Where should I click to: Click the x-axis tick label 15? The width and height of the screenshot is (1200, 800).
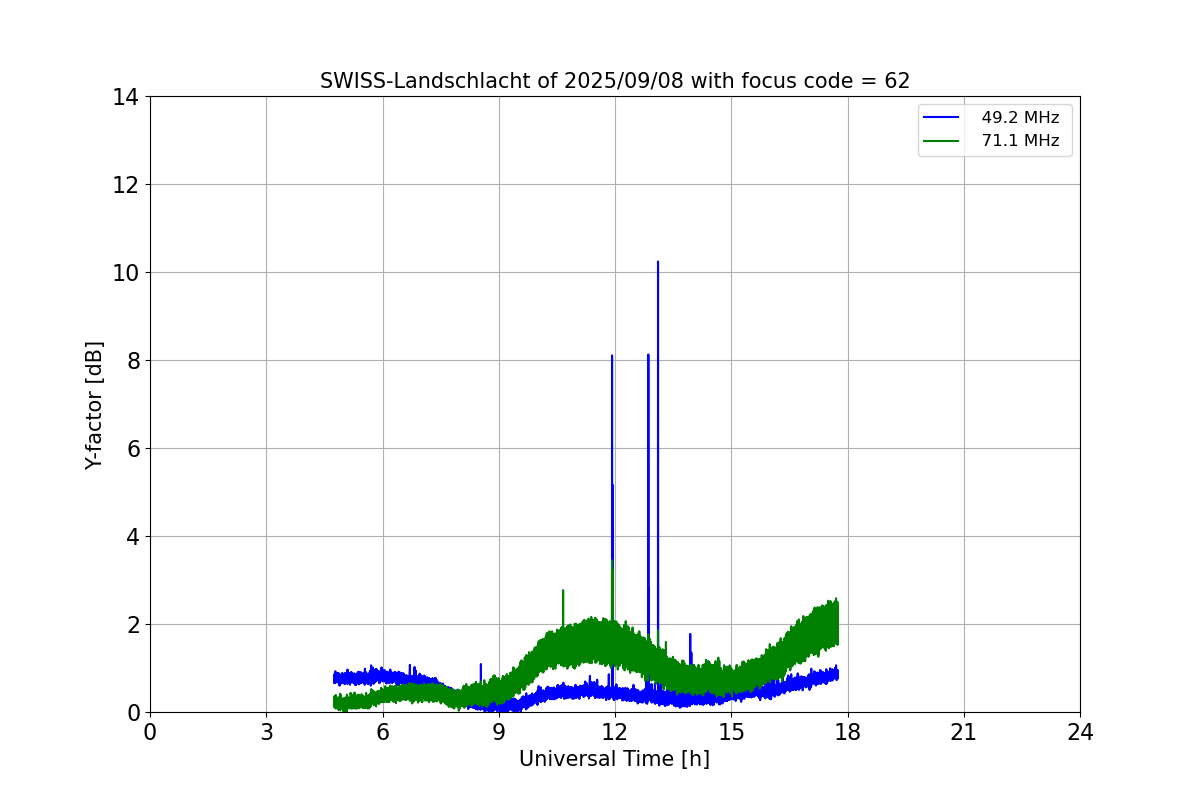(731, 732)
